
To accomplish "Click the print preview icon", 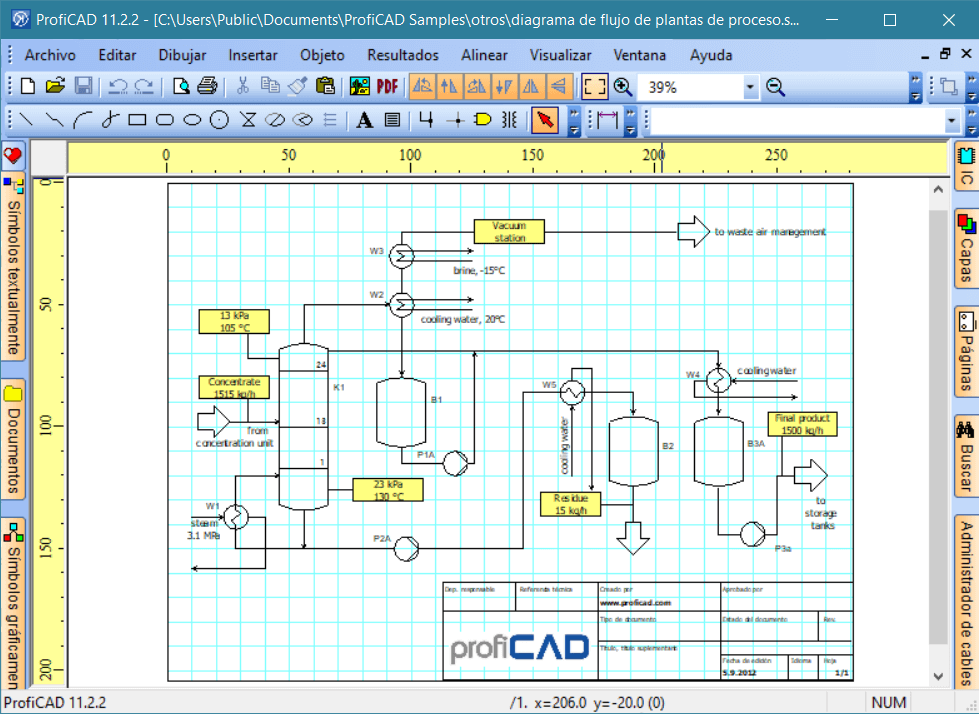I will pos(180,86).
